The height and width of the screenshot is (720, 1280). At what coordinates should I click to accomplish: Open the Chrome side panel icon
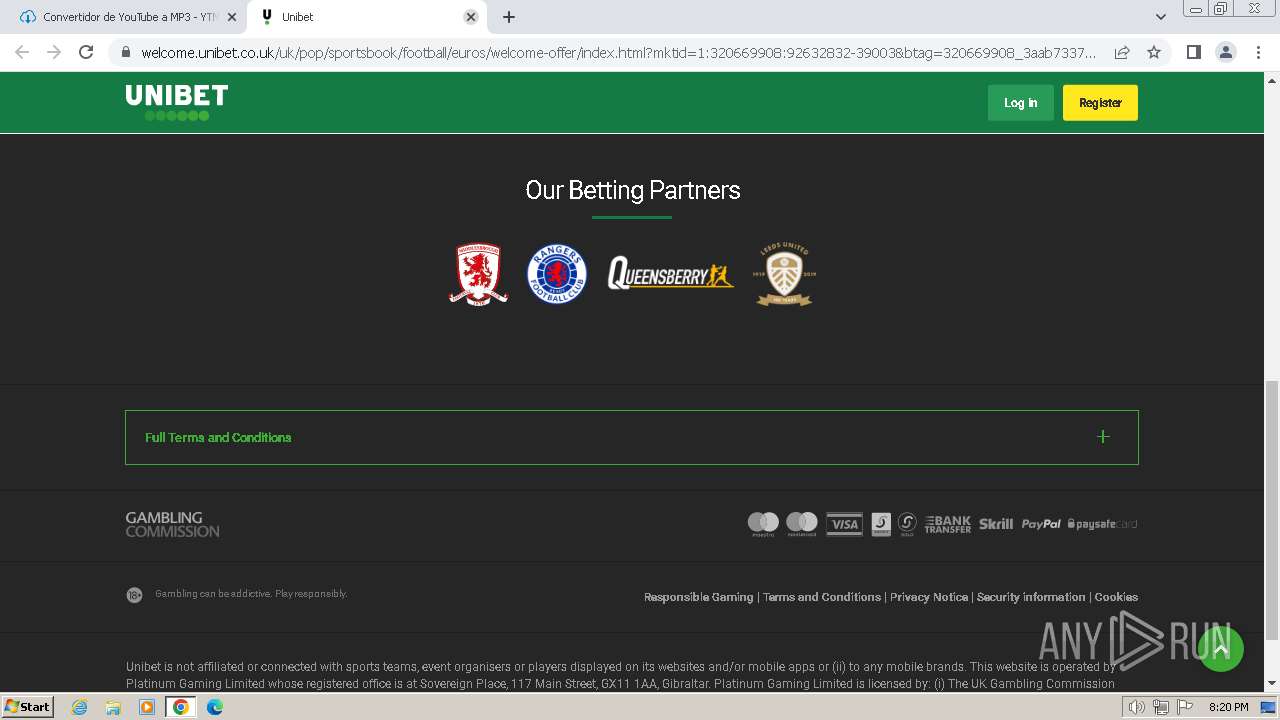(1193, 52)
